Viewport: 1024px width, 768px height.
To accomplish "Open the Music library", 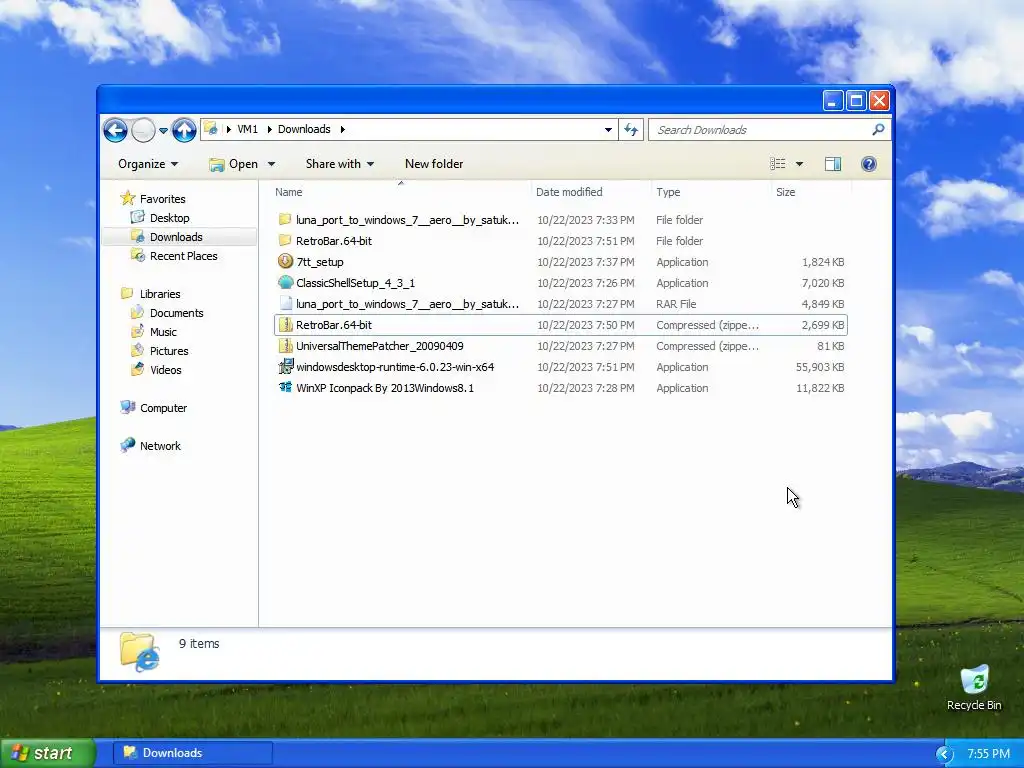I will pyautogui.click(x=163, y=332).
